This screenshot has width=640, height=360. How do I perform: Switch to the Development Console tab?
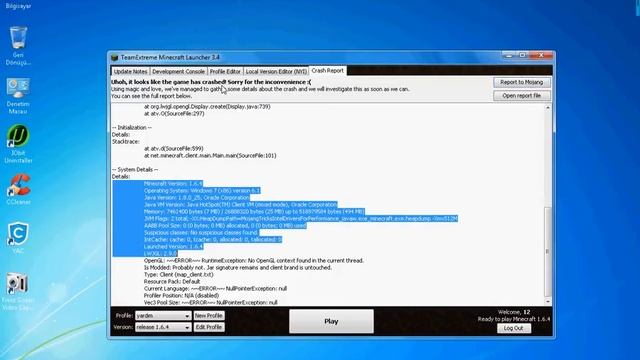point(178,71)
